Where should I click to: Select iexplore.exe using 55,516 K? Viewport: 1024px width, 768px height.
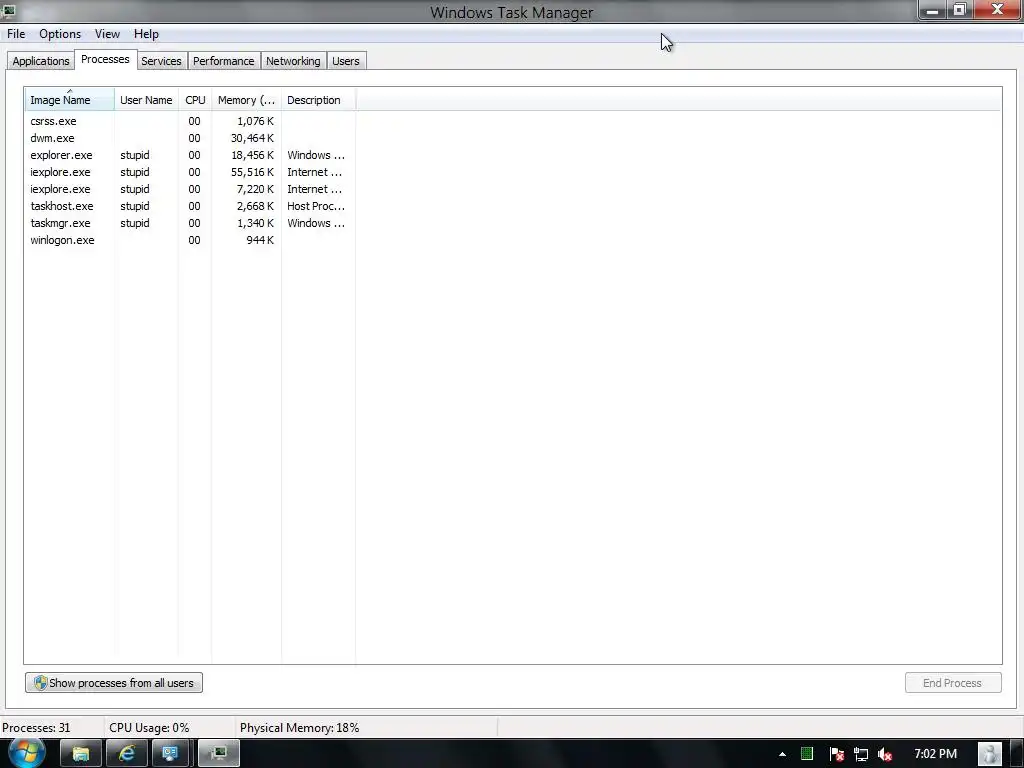tap(189, 172)
